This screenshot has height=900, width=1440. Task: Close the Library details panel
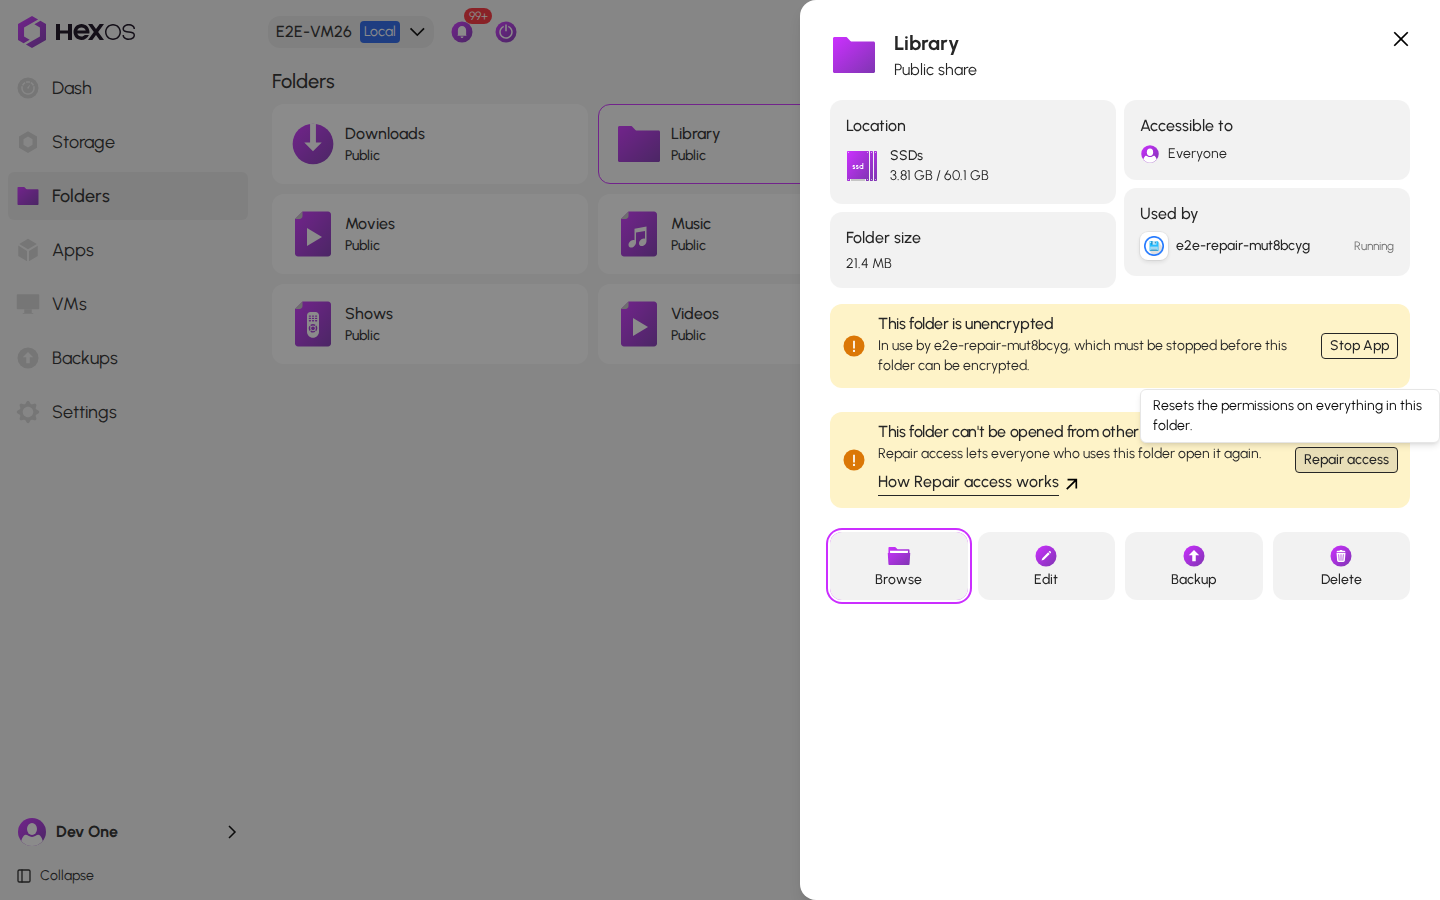pyautogui.click(x=1400, y=39)
